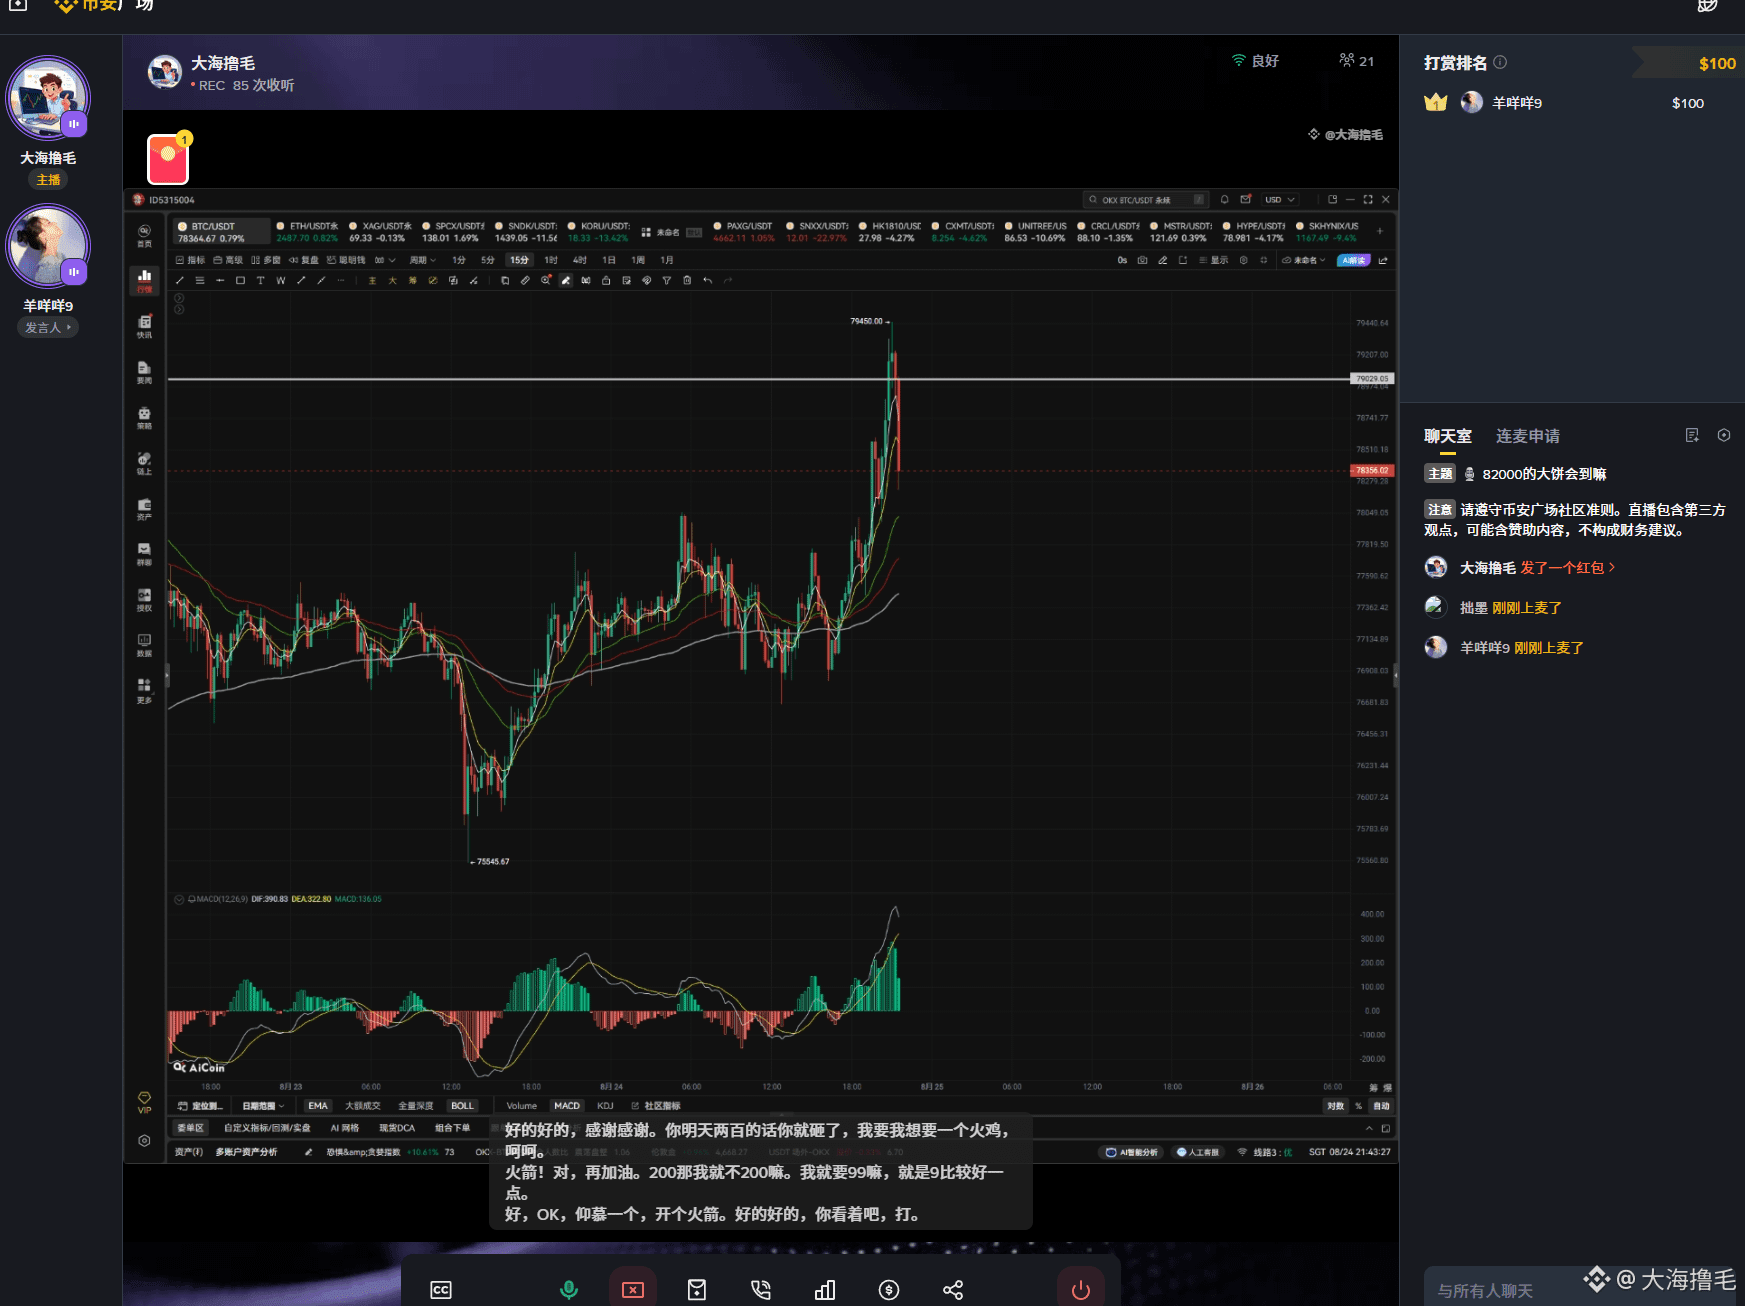This screenshot has width=1745, height=1306.
Task: Stop screen sharing with red X button
Action: [x=633, y=1290]
